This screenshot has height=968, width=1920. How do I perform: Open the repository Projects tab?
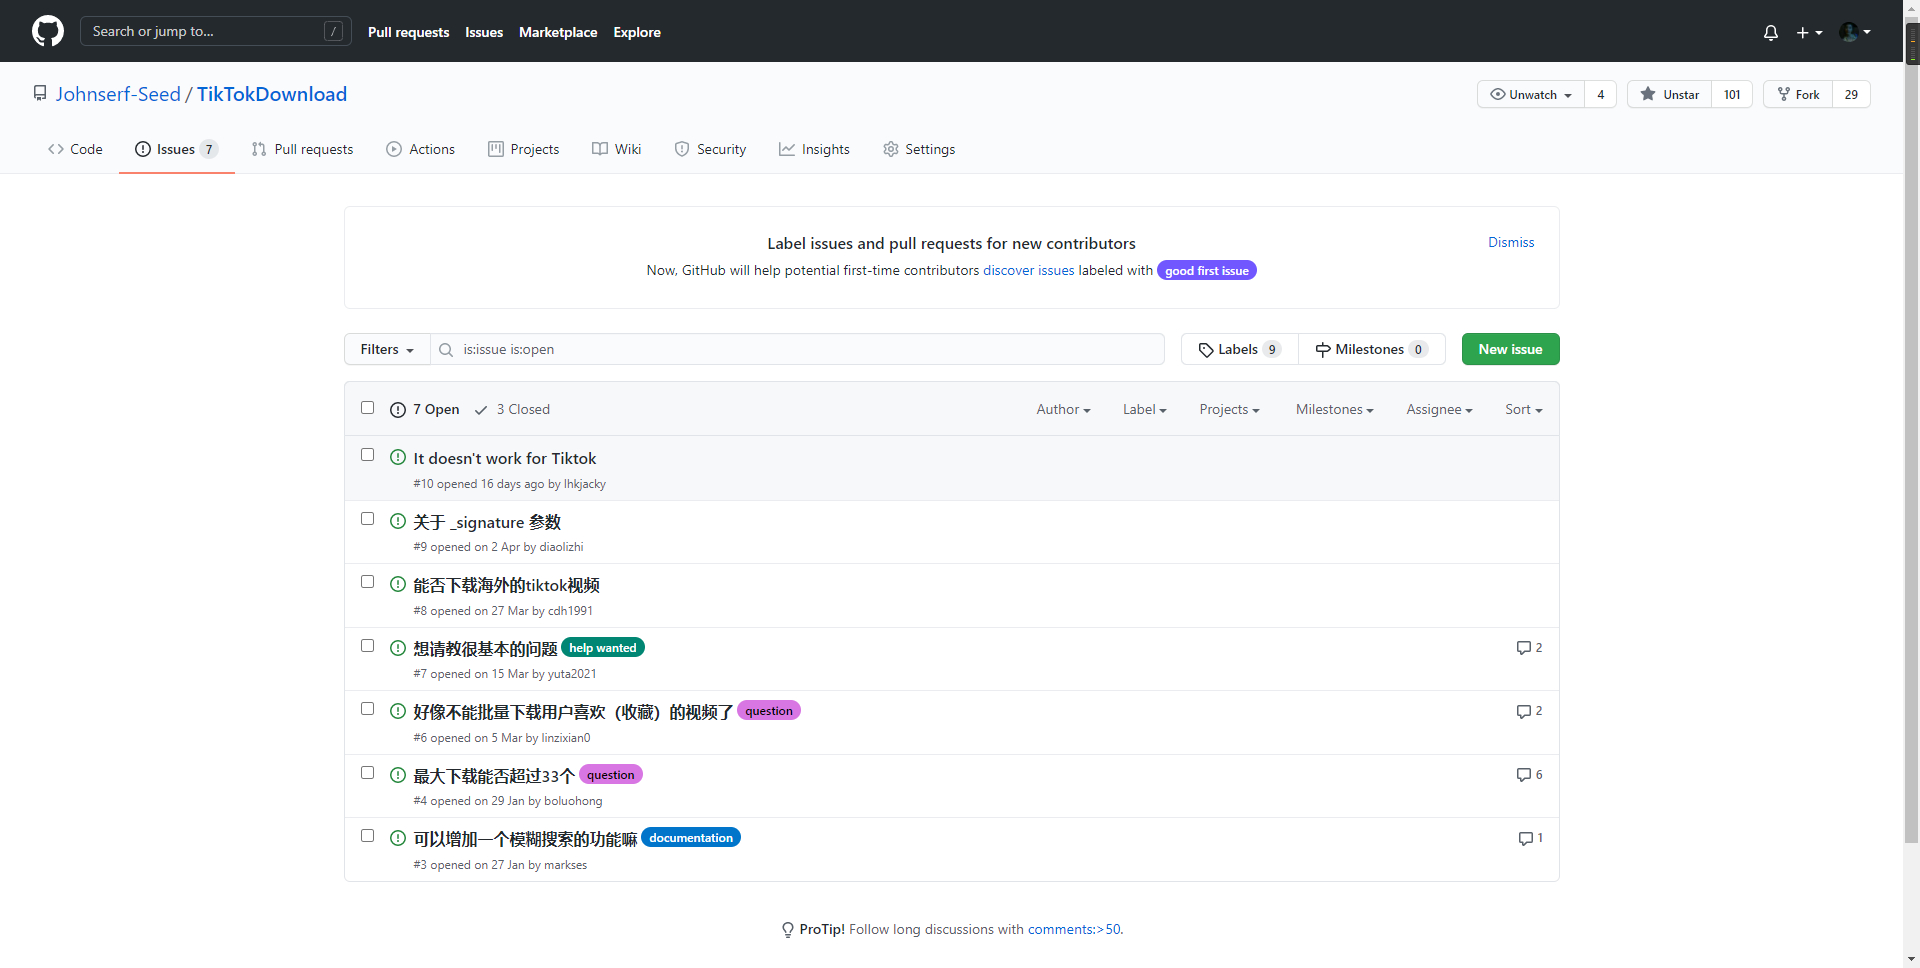pyautogui.click(x=523, y=149)
